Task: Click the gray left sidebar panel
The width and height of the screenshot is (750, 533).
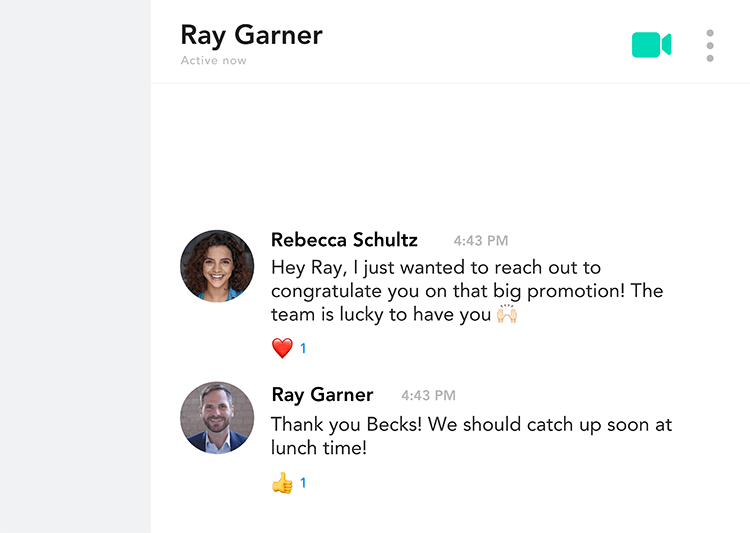Action: [x=75, y=266]
